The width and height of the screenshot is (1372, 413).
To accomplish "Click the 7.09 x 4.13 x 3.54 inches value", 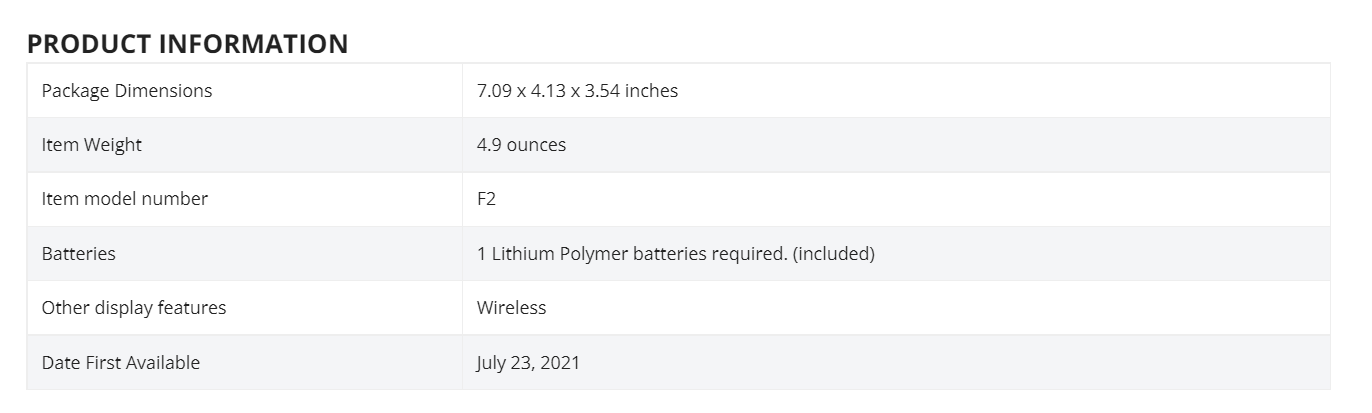I will [x=577, y=91].
